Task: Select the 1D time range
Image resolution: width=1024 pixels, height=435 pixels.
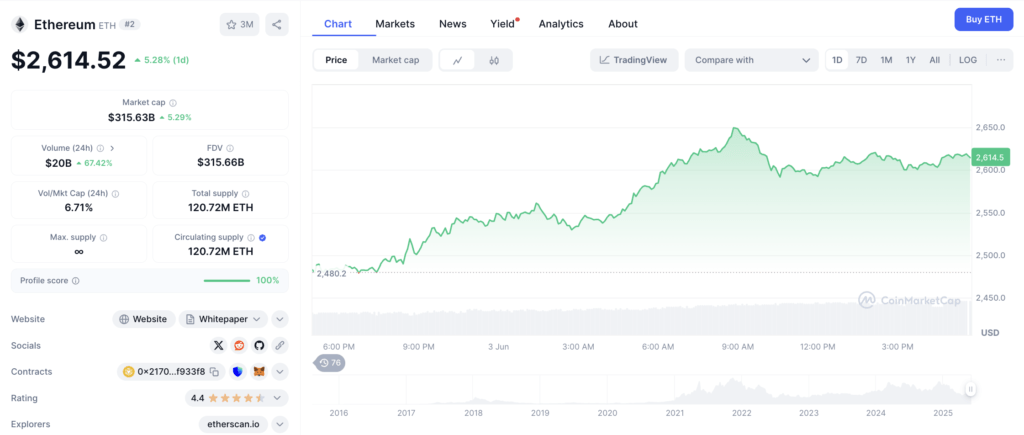Action: pos(837,60)
